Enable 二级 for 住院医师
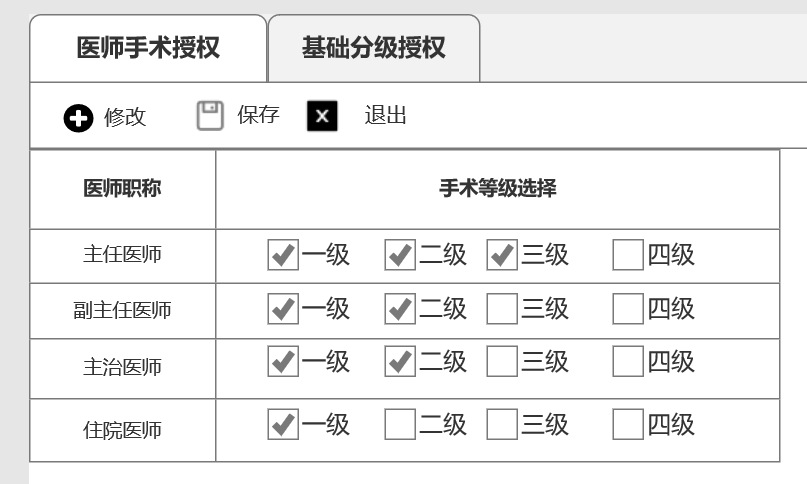Image resolution: width=807 pixels, height=484 pixels. (x=400, y=425)
